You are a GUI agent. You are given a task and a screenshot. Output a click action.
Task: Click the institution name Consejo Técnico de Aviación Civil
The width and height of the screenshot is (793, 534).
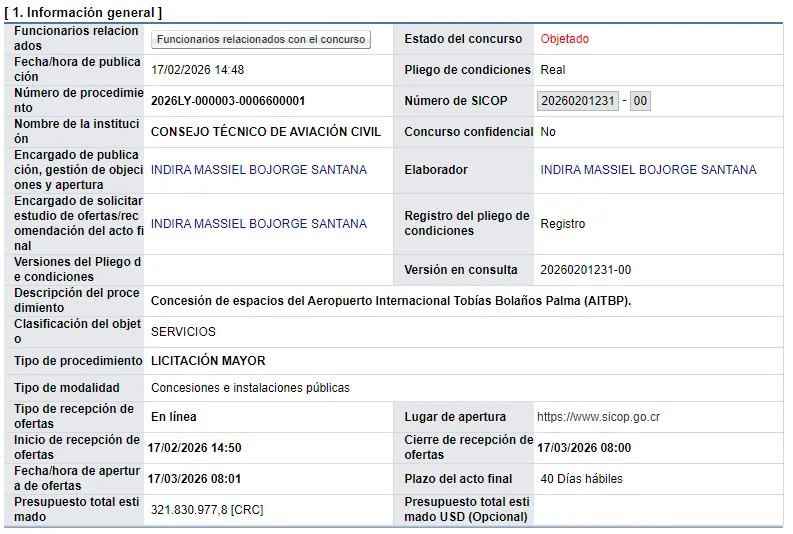[x=265, y=132]
